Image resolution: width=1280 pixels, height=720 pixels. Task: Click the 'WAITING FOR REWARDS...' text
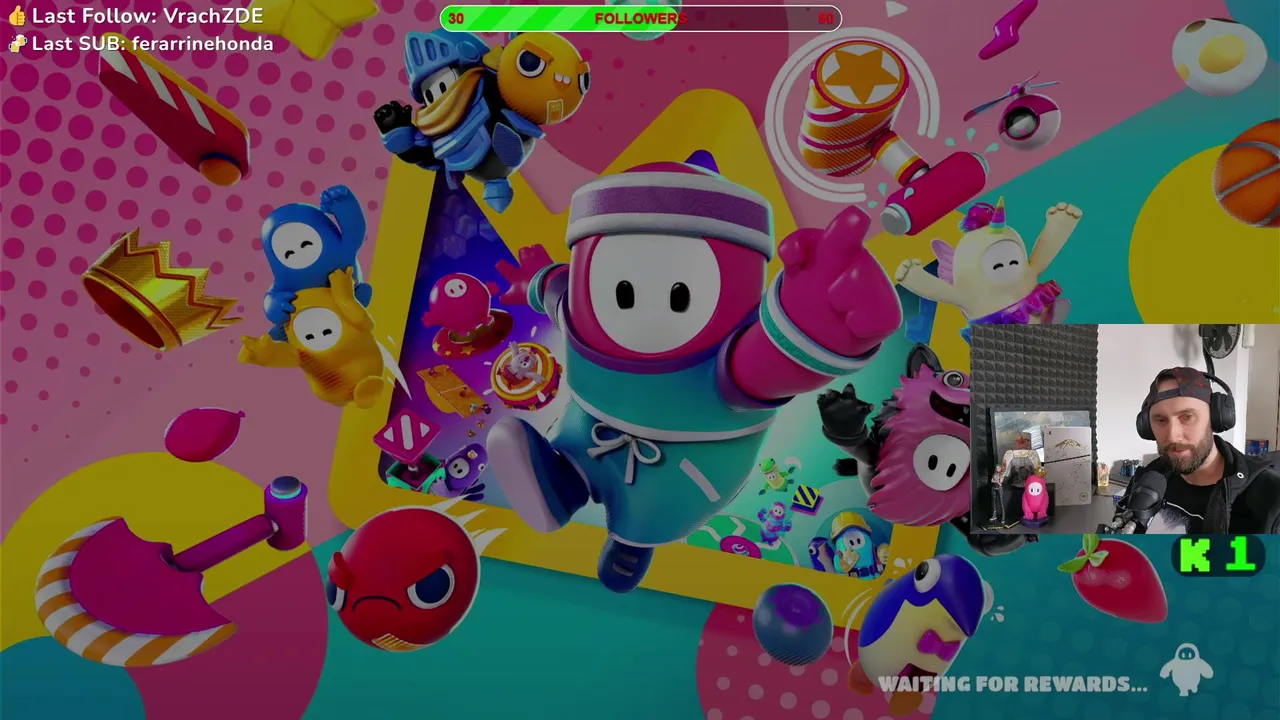pos(1012,685)
